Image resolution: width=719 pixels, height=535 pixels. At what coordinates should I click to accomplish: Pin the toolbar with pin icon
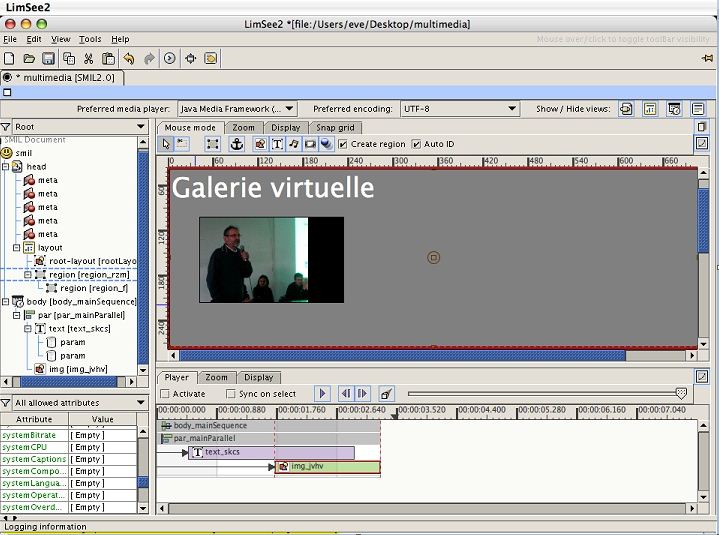pos(707,58)
